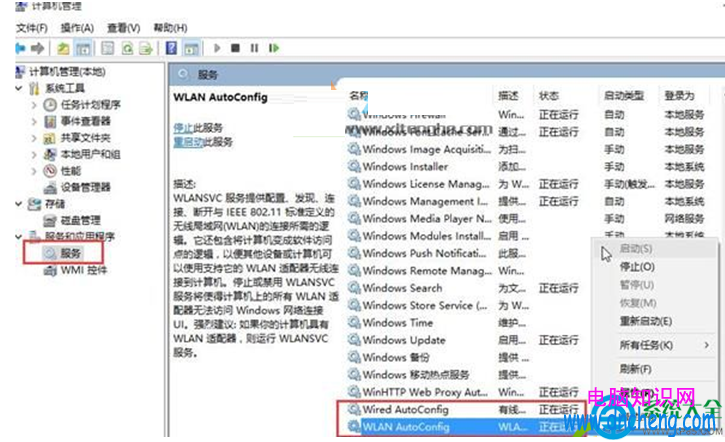Image resolution: width=725 pixels, height=442 pixels.
Task: Sort by the 启动类型 column header
Action: click(624, 96)
